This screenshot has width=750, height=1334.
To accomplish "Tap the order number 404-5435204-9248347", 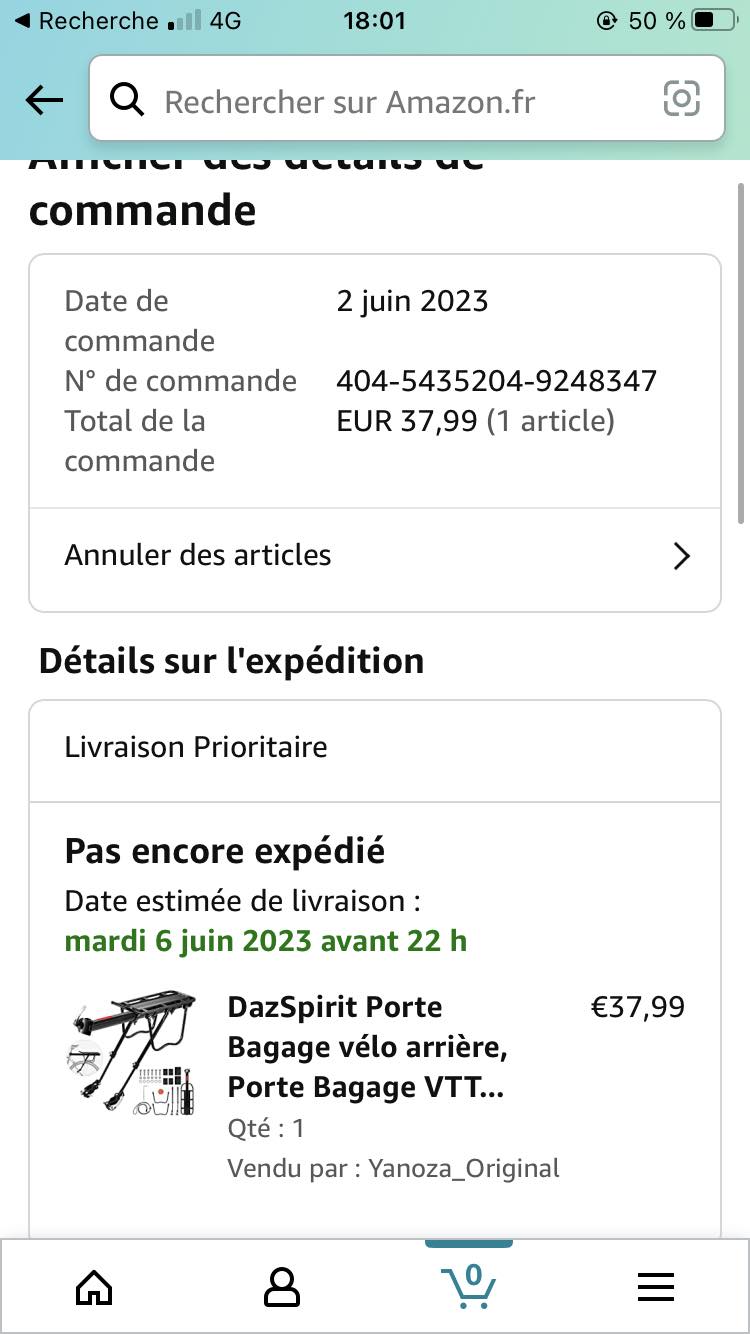I will coord(496,381).
